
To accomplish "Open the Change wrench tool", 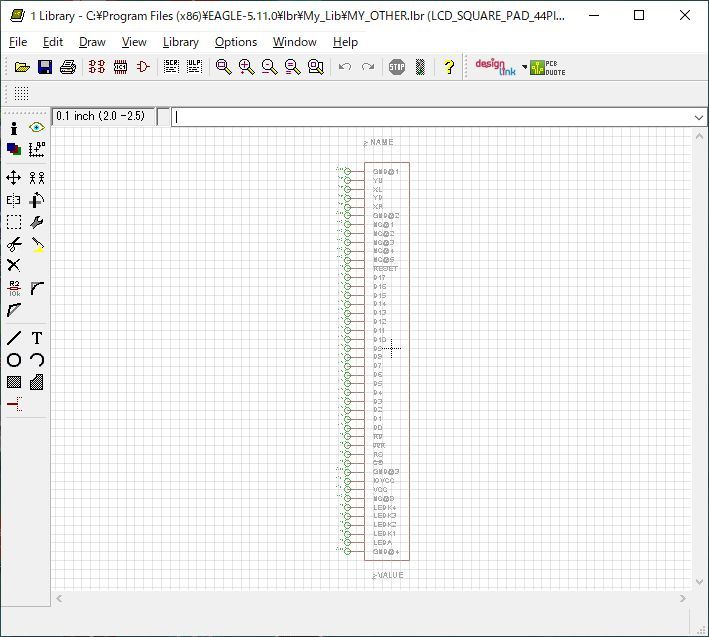I will click(37, 222).
